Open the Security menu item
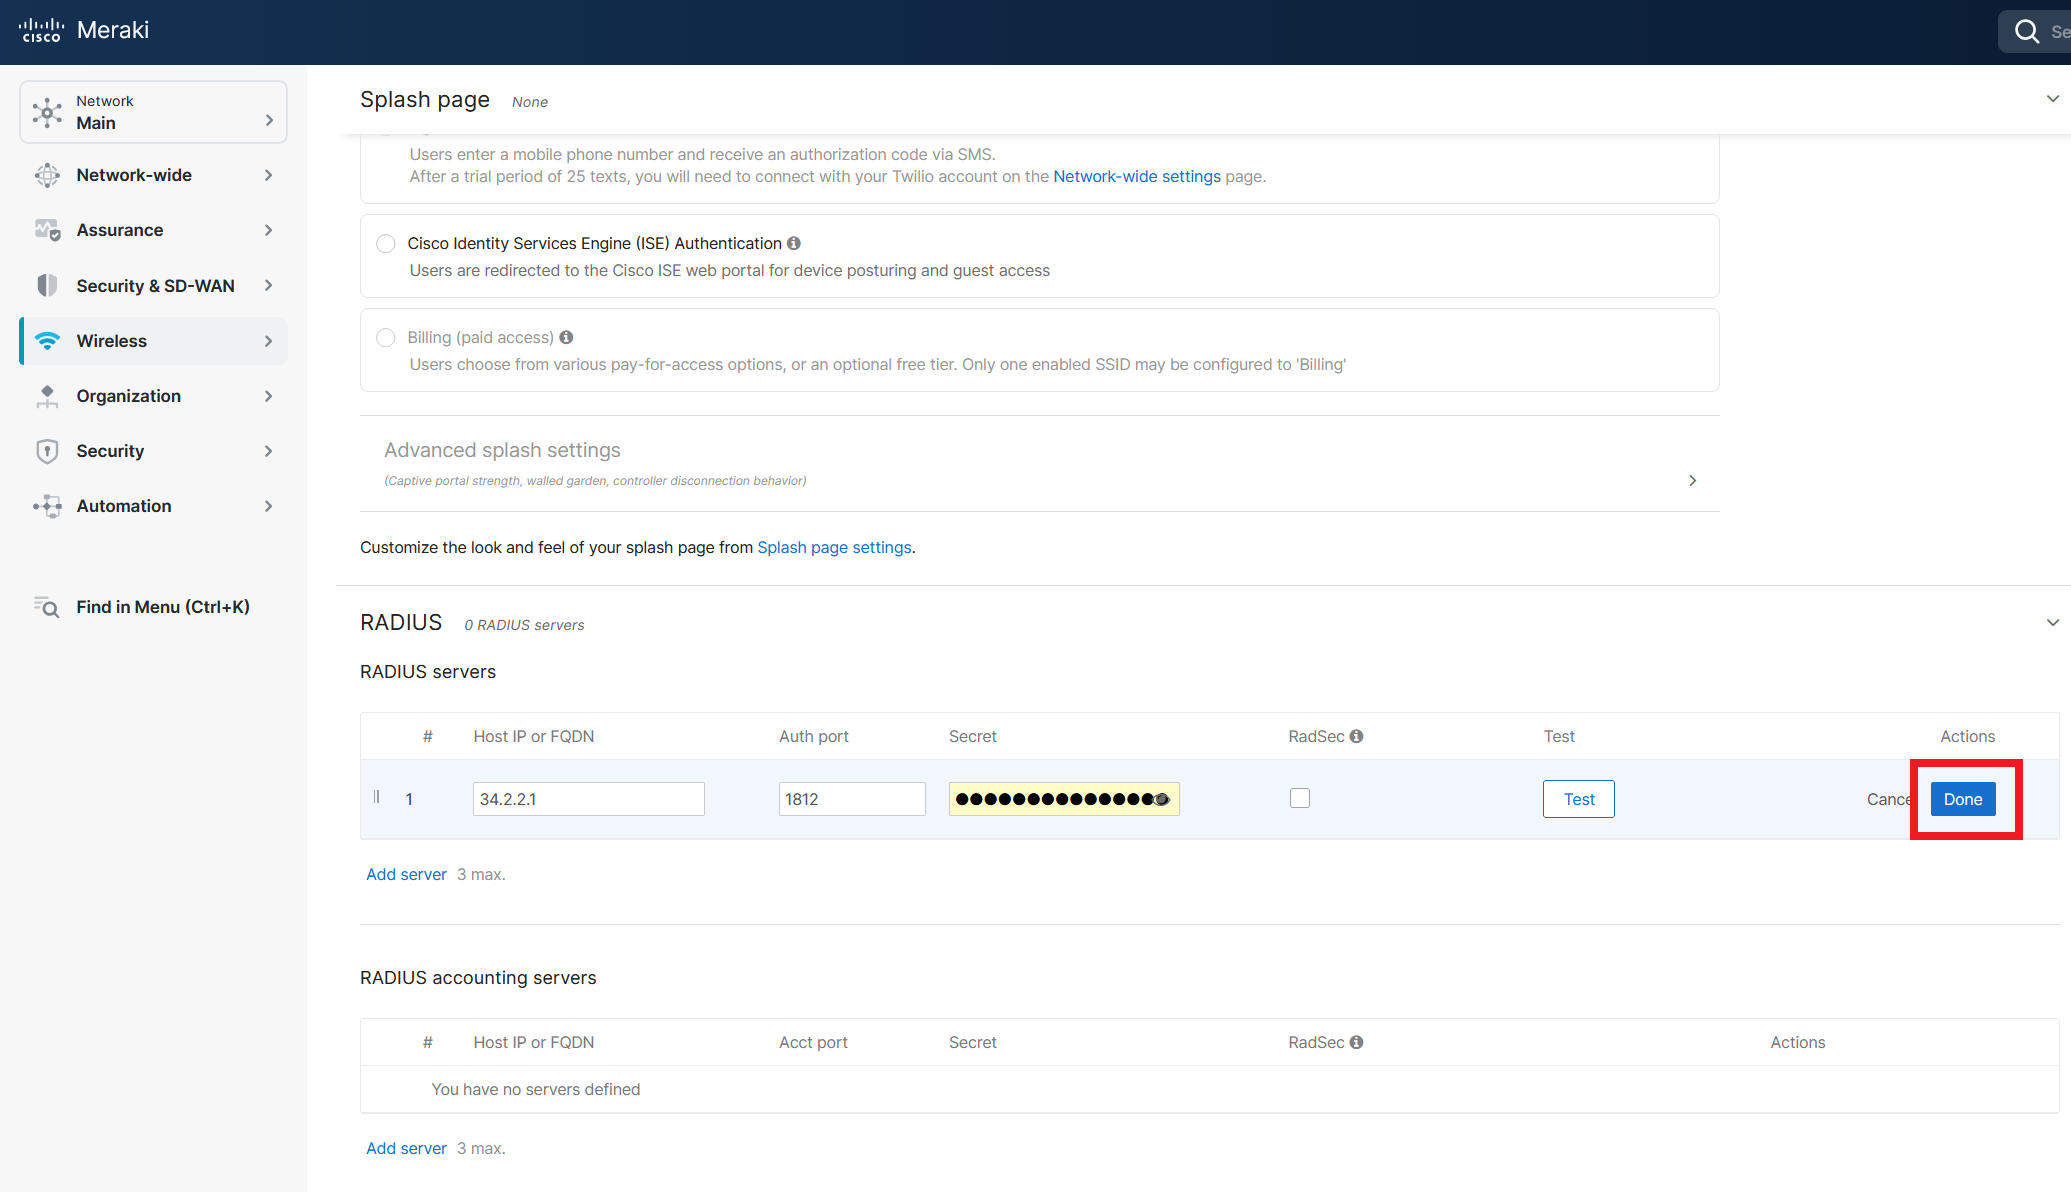The width and height of the screenshot is (2071, 1192). coord(153,451)
